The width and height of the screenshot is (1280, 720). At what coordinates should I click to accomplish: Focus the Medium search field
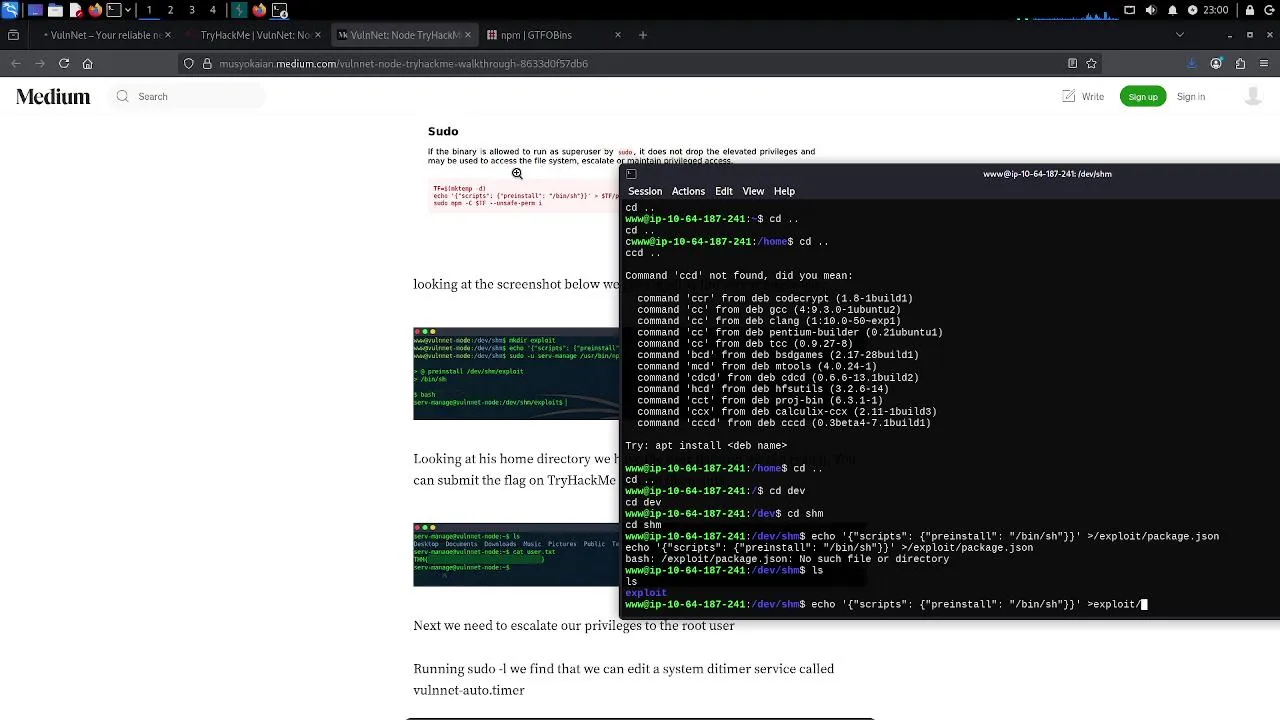coord(187,96)
